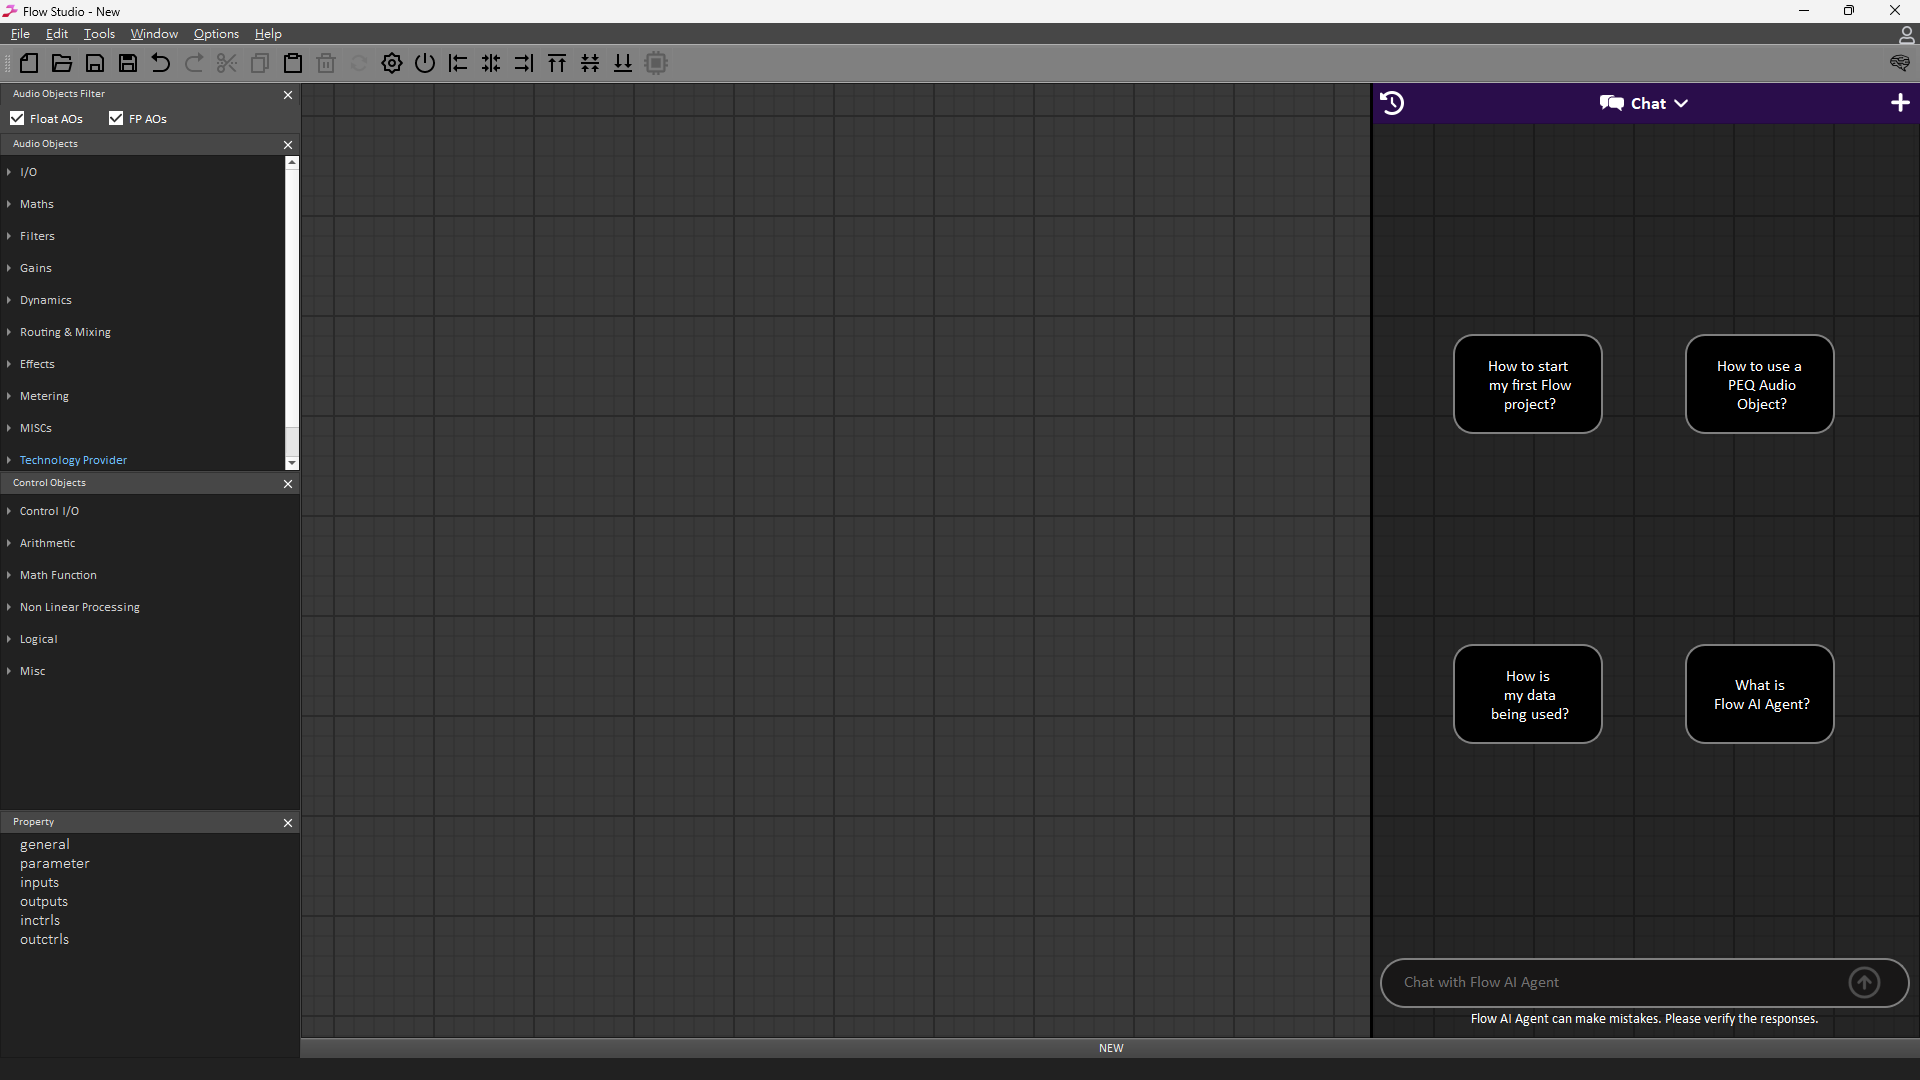Click the power icon in toolbar
This screenshot has width=1920, height=1080.
[425, 63]
